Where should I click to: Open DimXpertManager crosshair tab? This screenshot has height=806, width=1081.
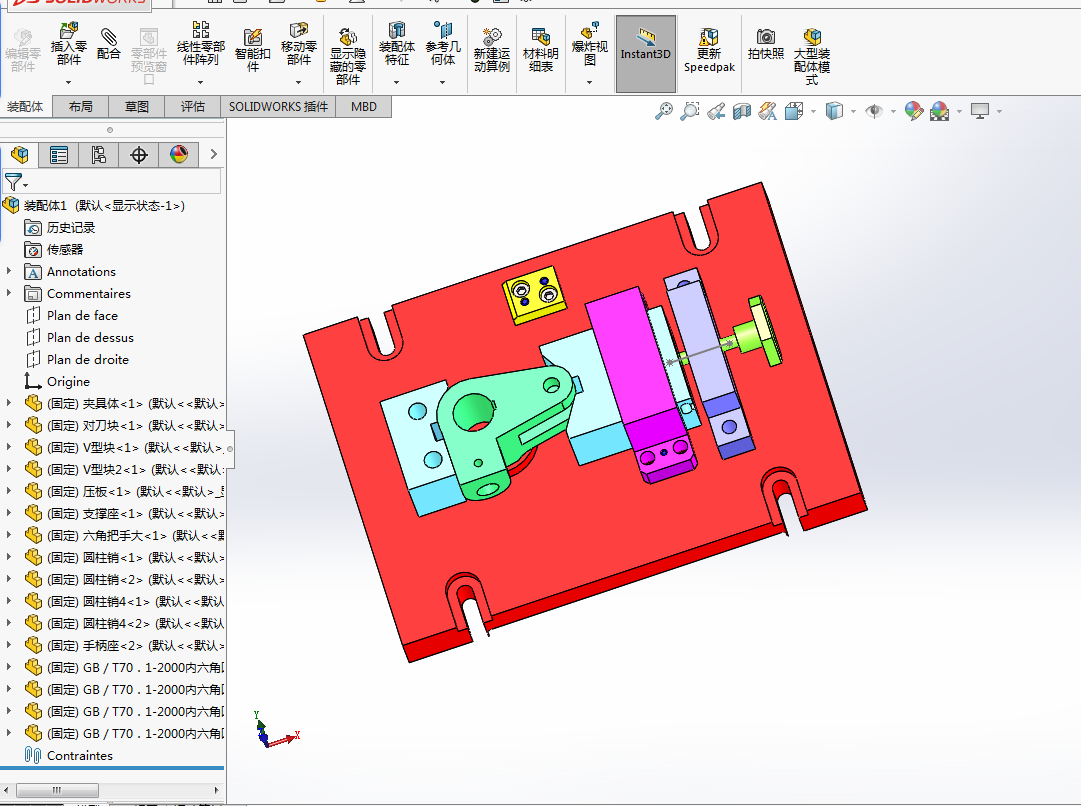[139, 155]
